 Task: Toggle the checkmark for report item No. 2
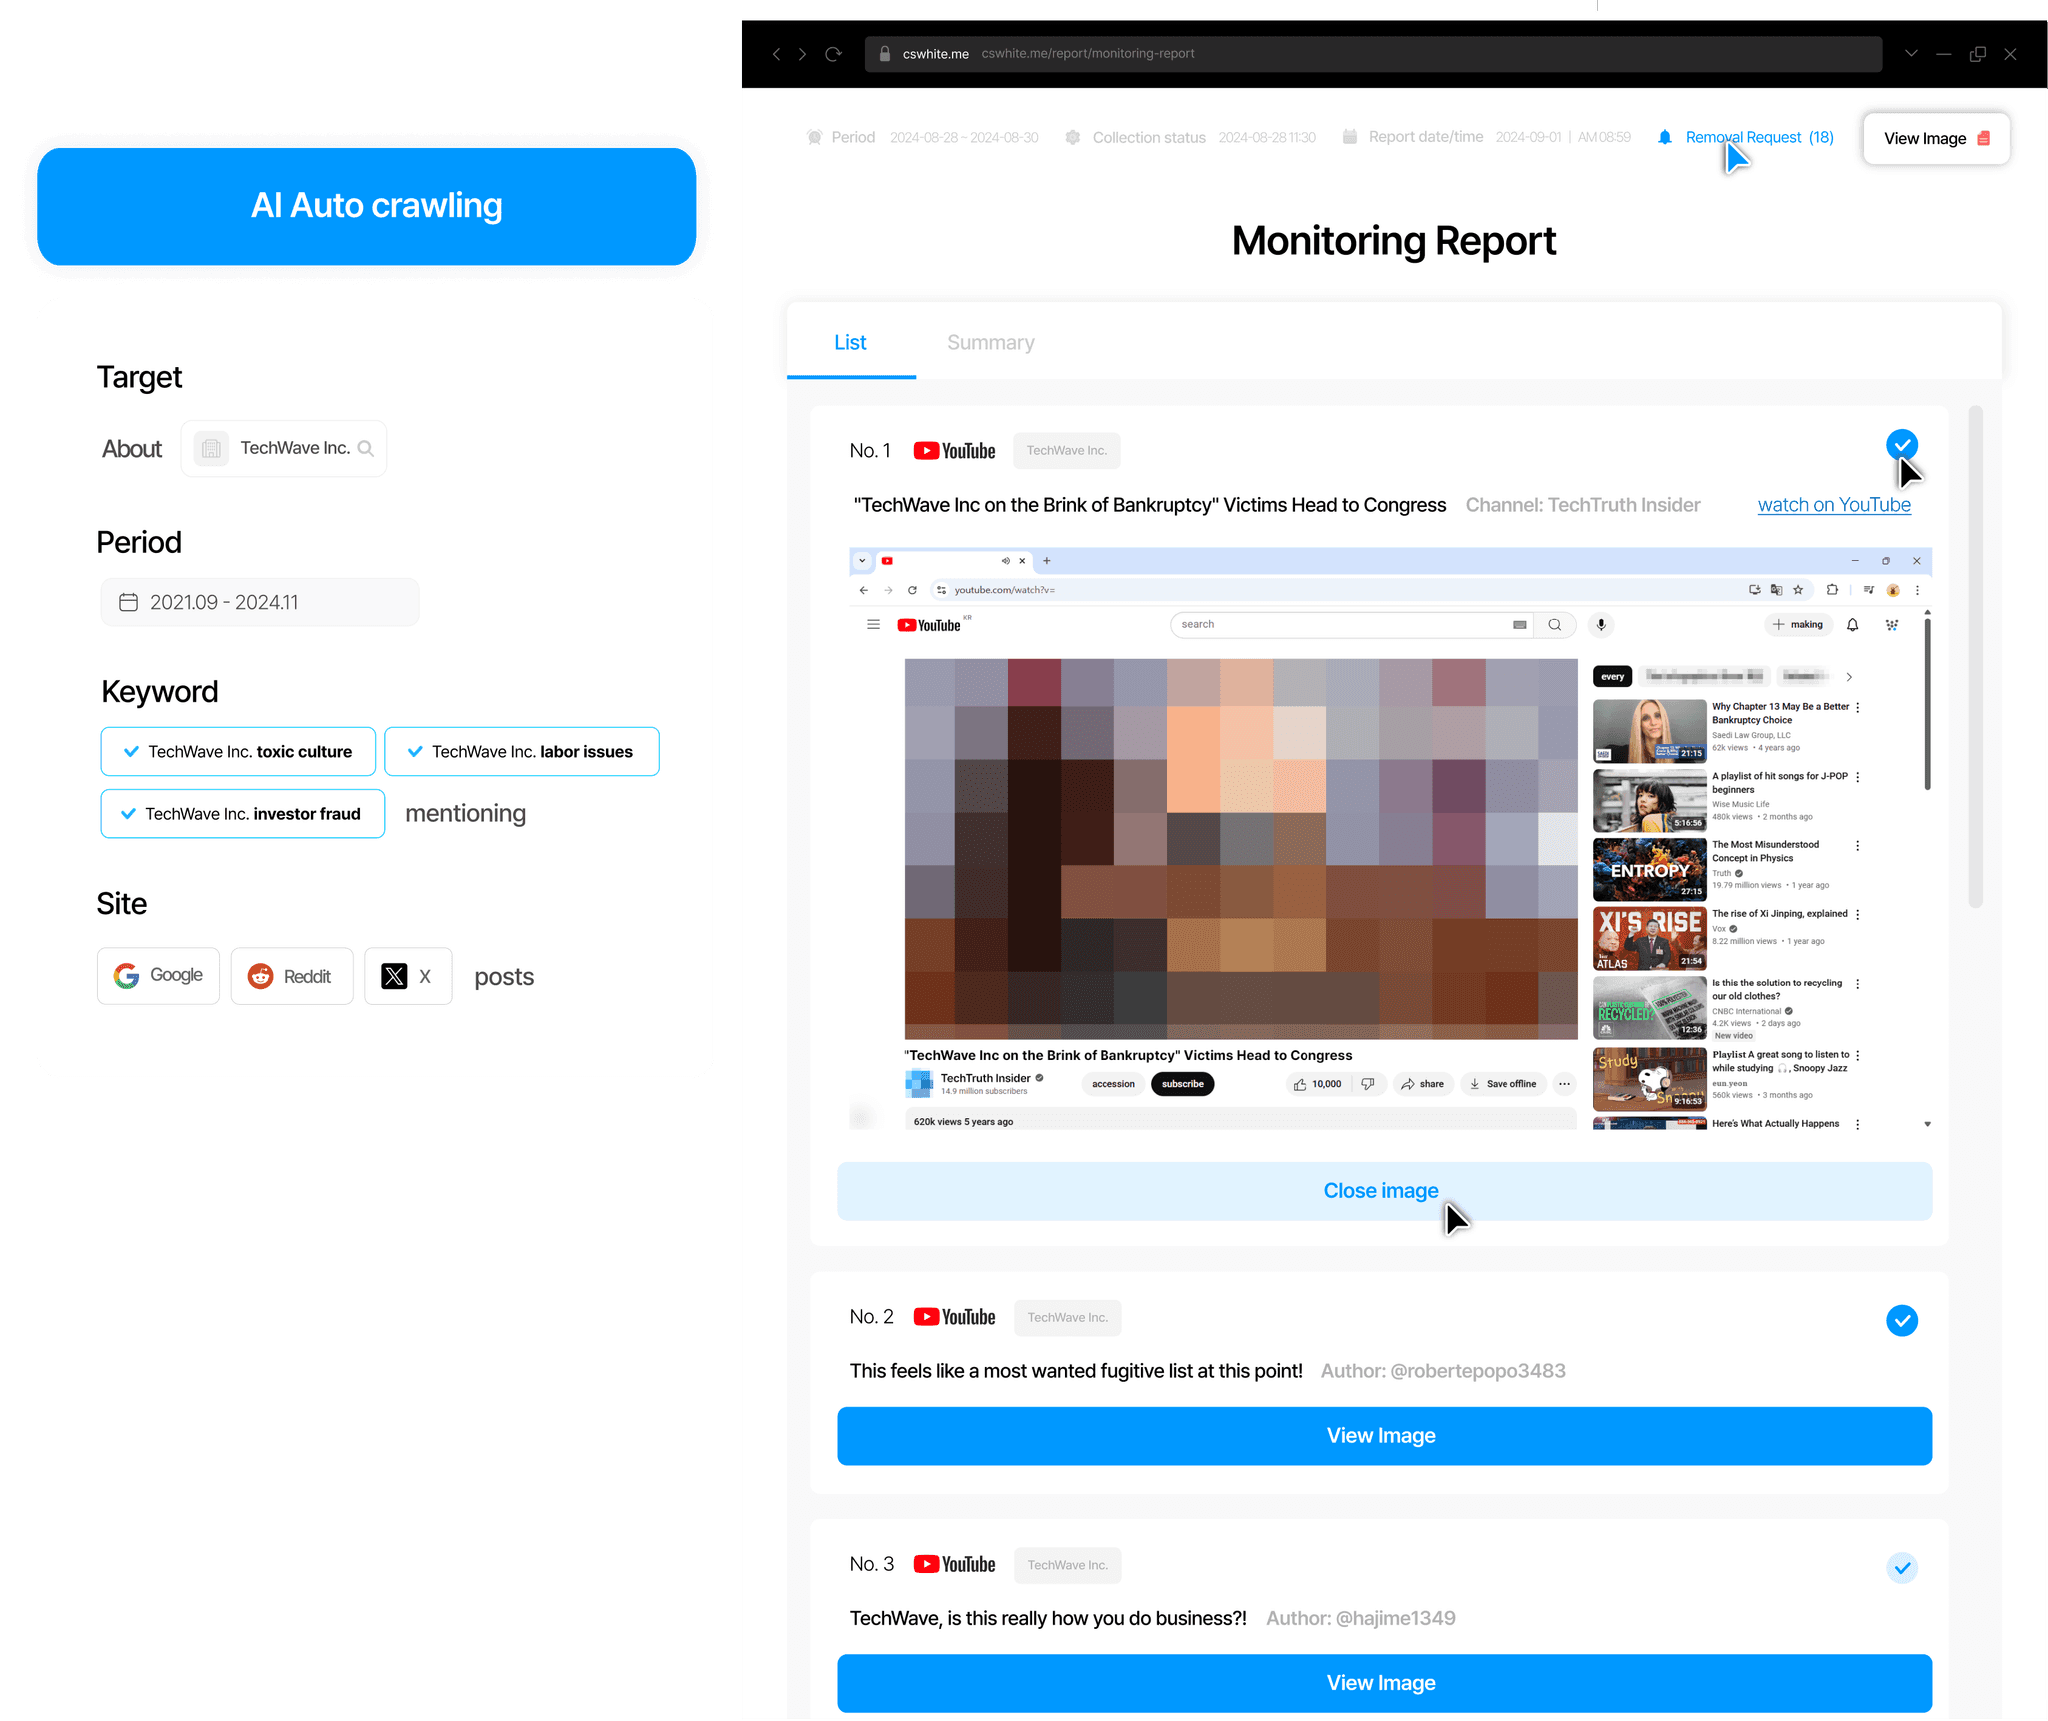click(1901, 1320)
